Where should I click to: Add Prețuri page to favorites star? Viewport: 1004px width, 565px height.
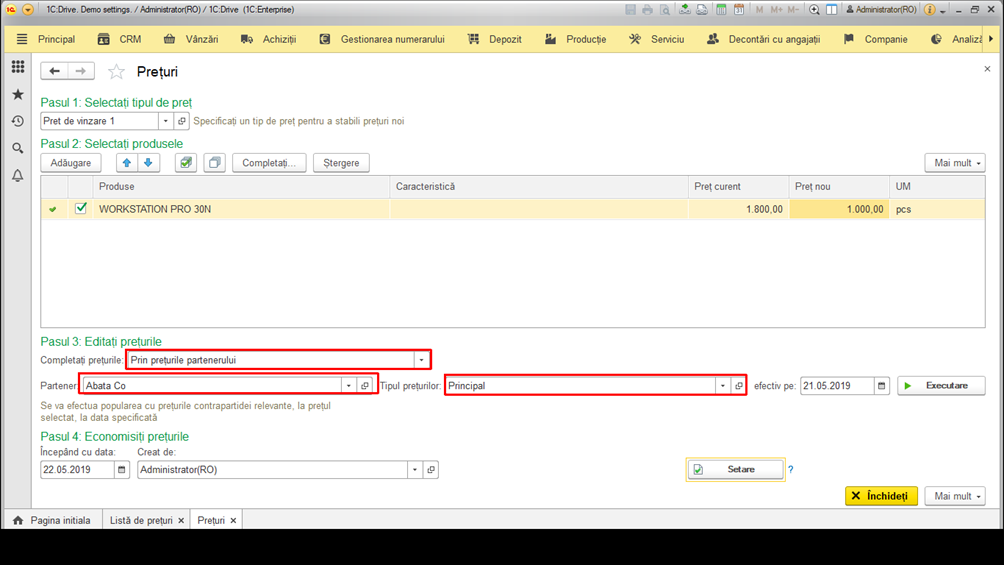(x=116, y=72)
